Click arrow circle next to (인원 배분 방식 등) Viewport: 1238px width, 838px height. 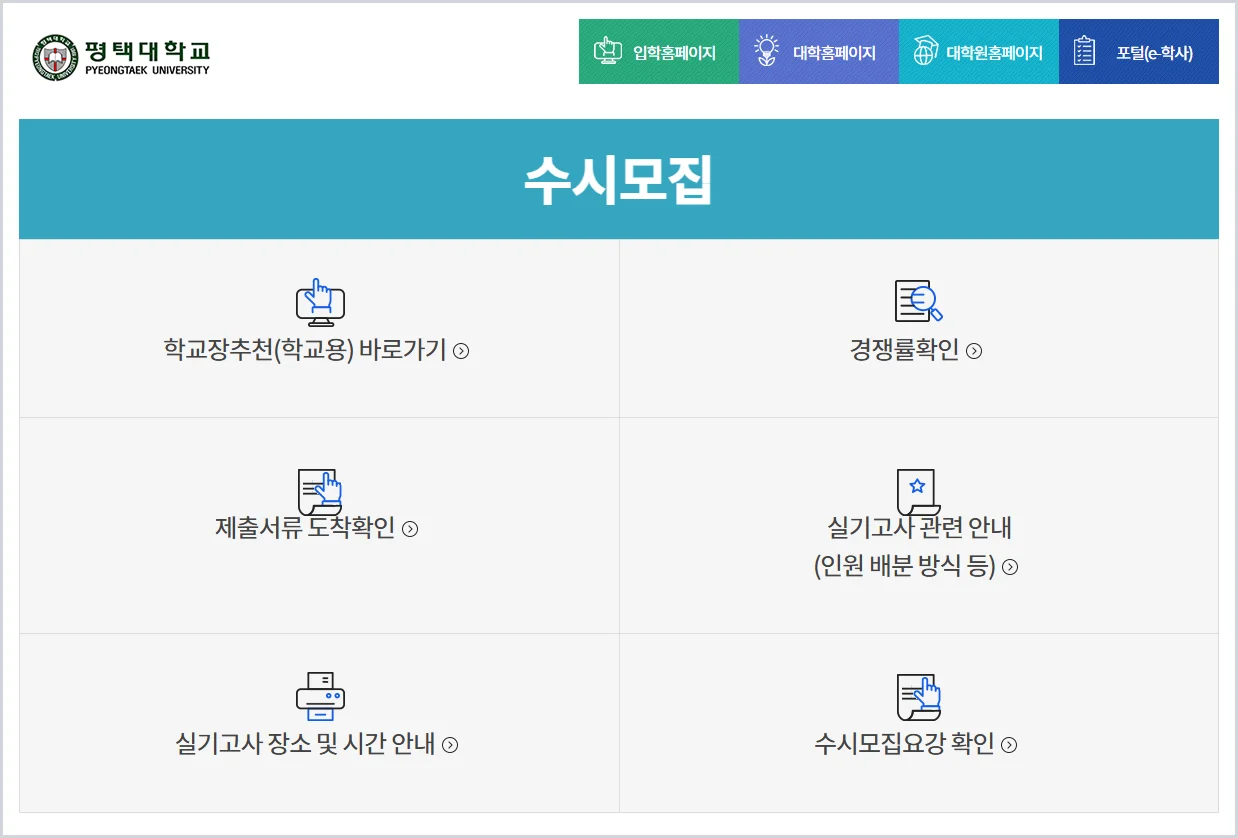pos(1010,567)
